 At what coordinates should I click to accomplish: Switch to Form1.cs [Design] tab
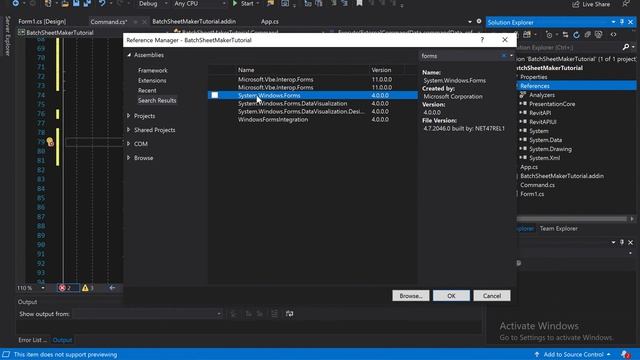42,21
